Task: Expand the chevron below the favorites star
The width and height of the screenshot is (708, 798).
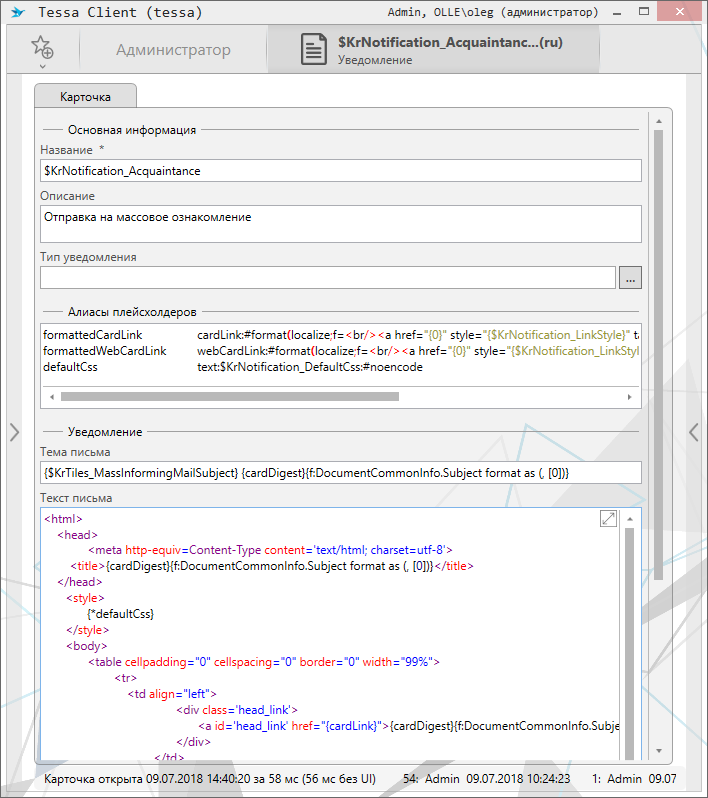Action: click(42, 67)
